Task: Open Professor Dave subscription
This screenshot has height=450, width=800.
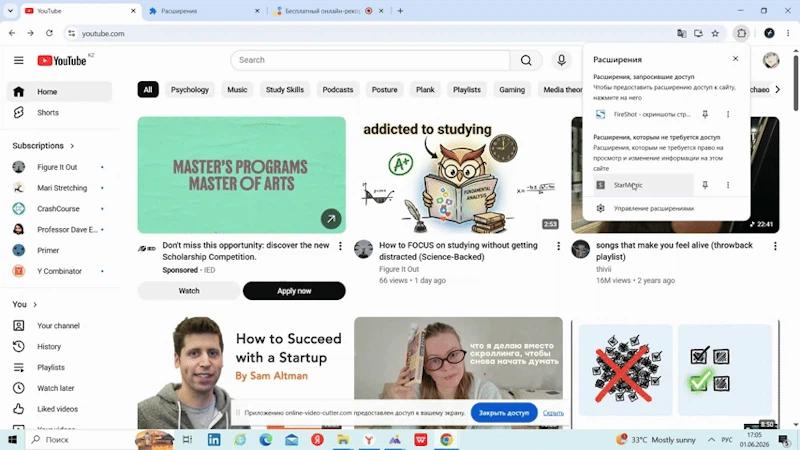Action: pyautogui.click(x=60, y=230)
